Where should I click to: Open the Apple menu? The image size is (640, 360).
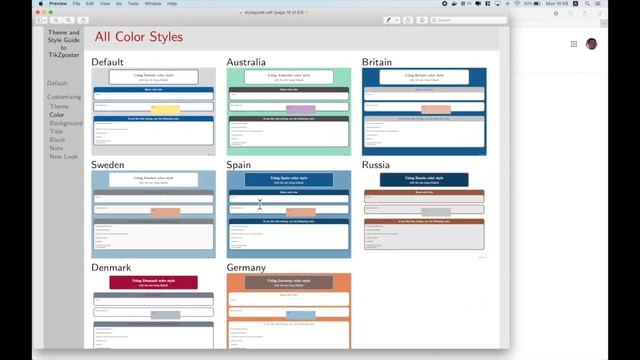[40, 4]
